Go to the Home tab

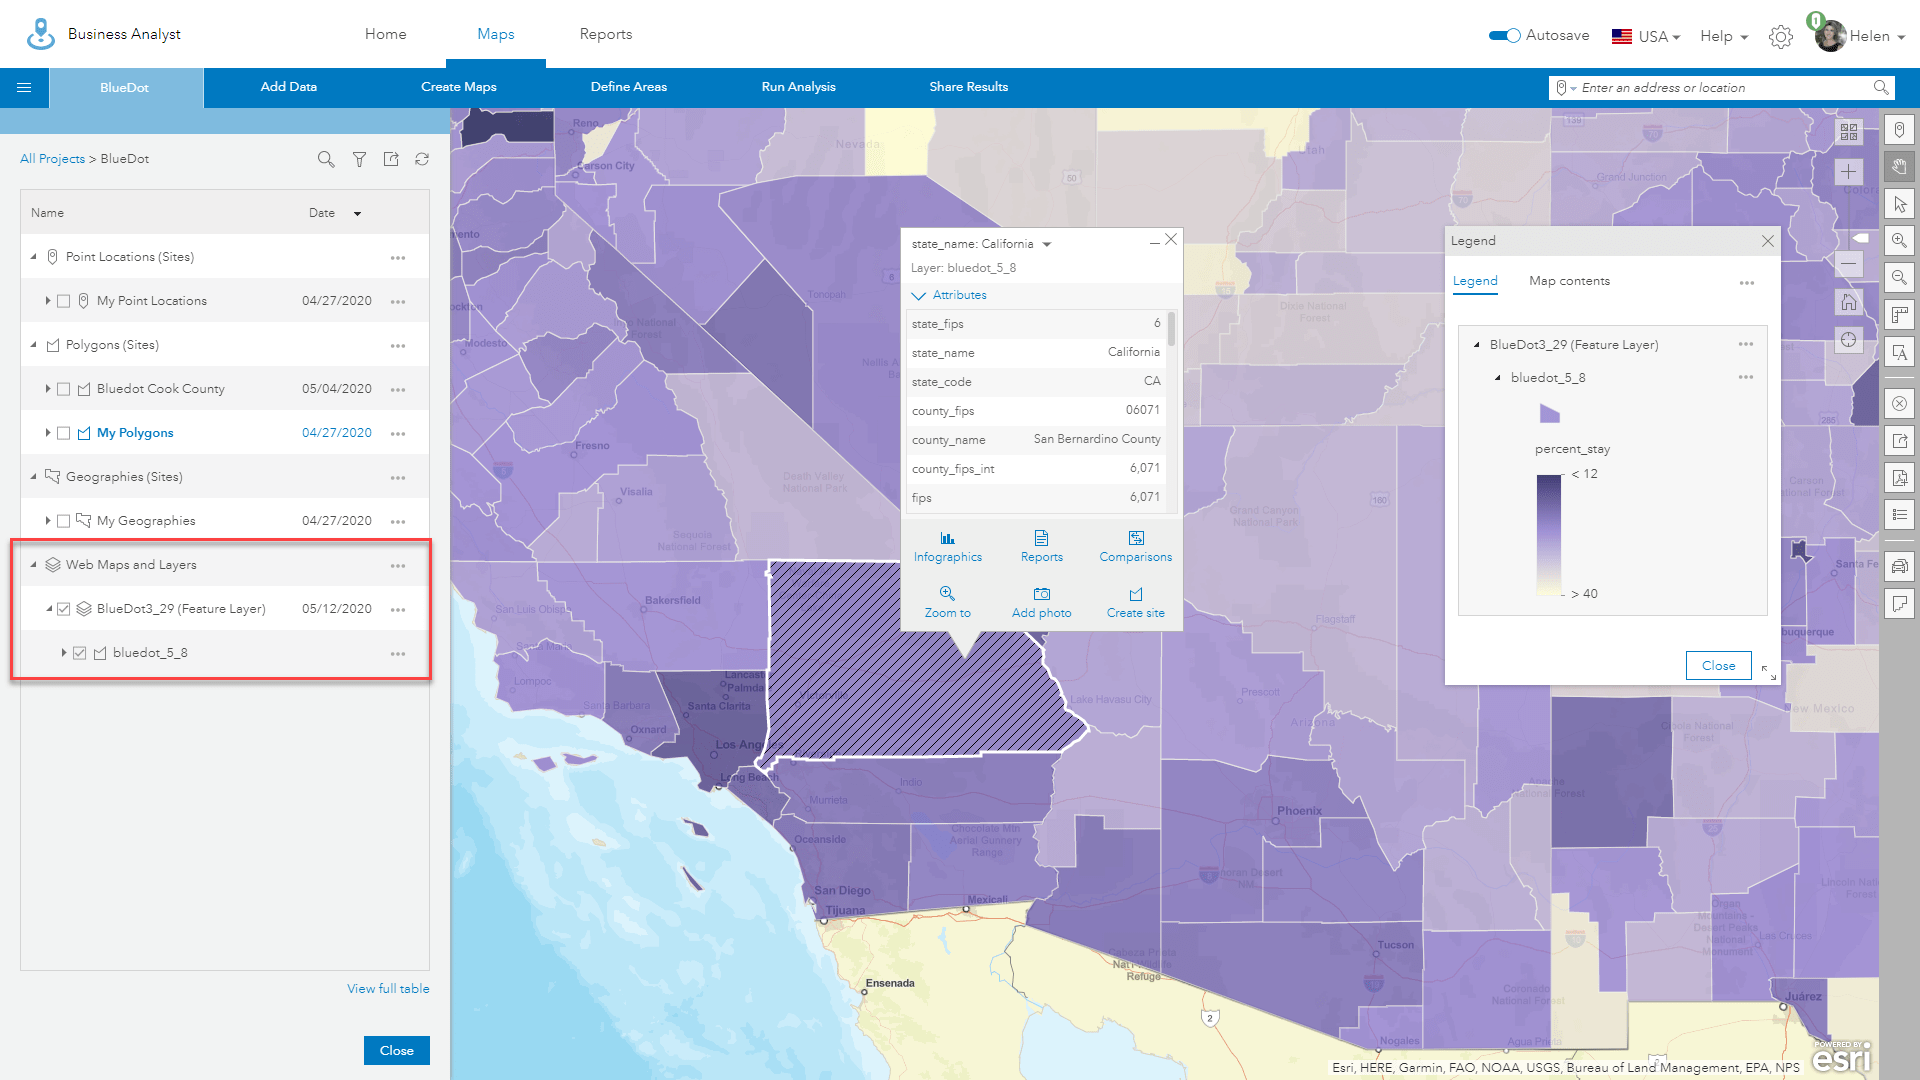pos(385,34)
